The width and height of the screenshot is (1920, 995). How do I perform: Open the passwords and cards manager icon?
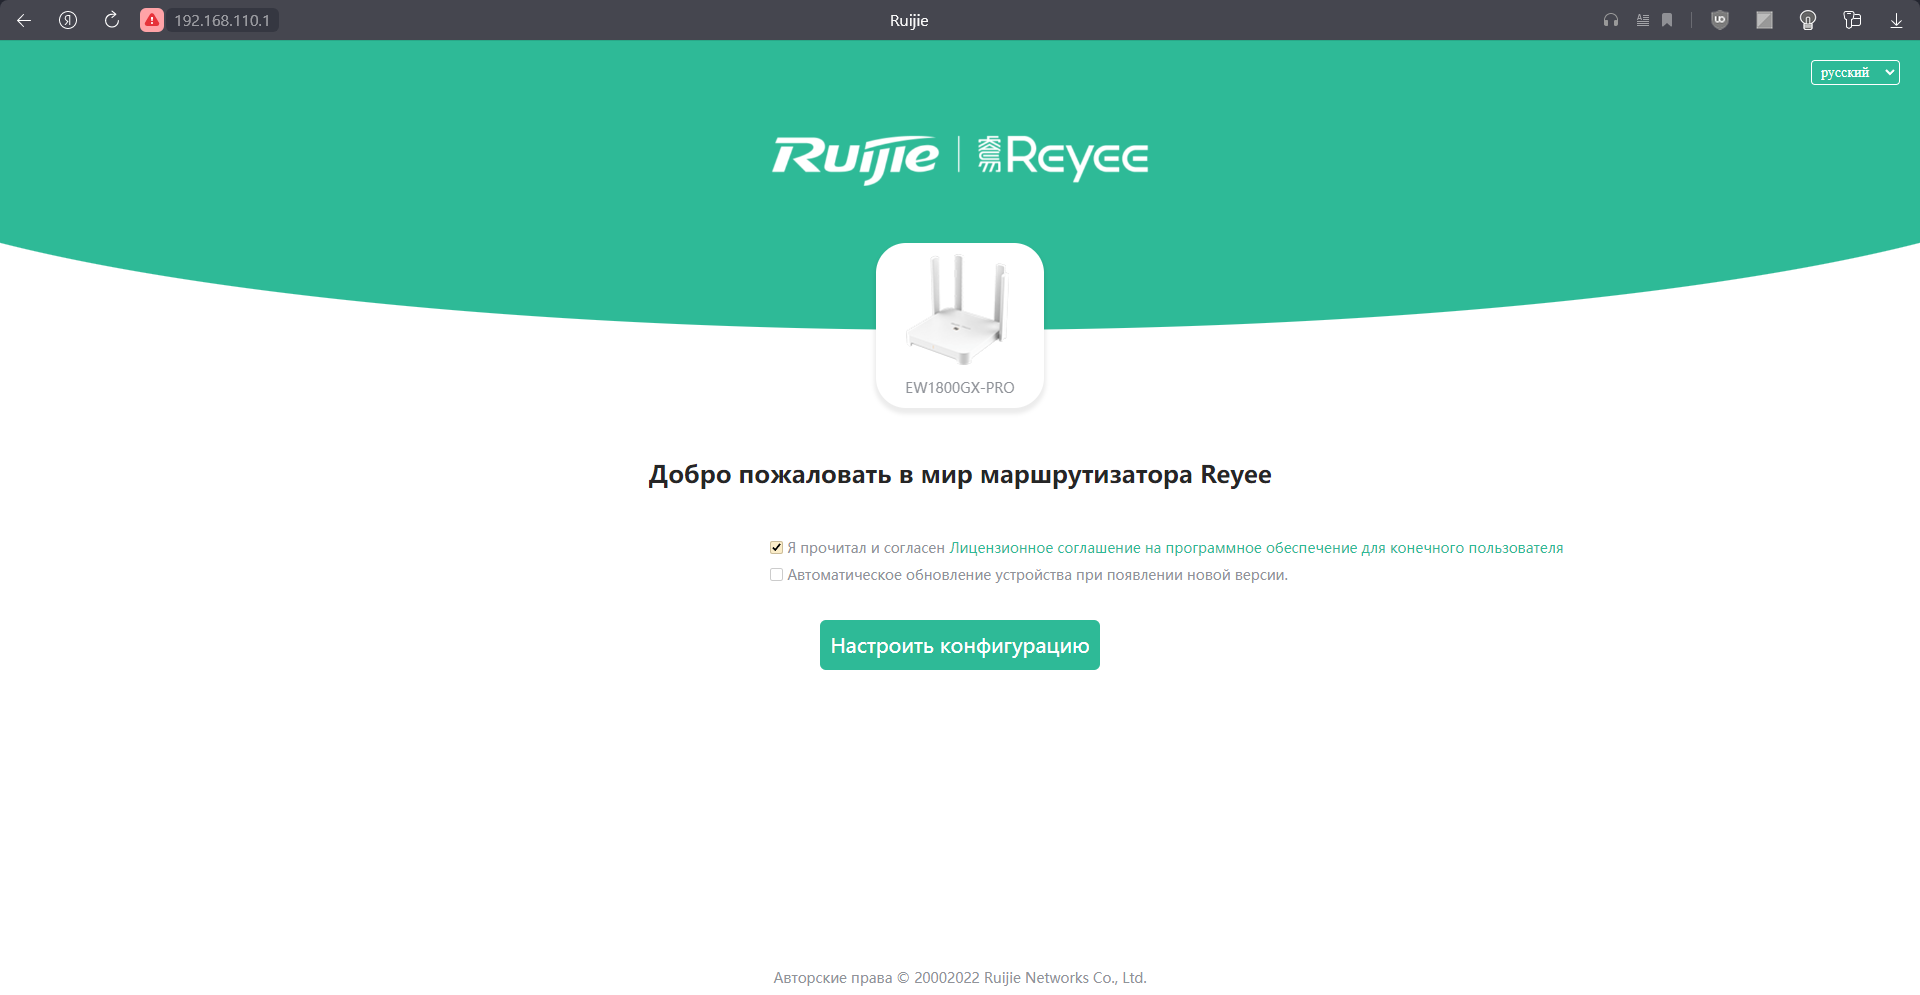click(x=1852, y=20)
